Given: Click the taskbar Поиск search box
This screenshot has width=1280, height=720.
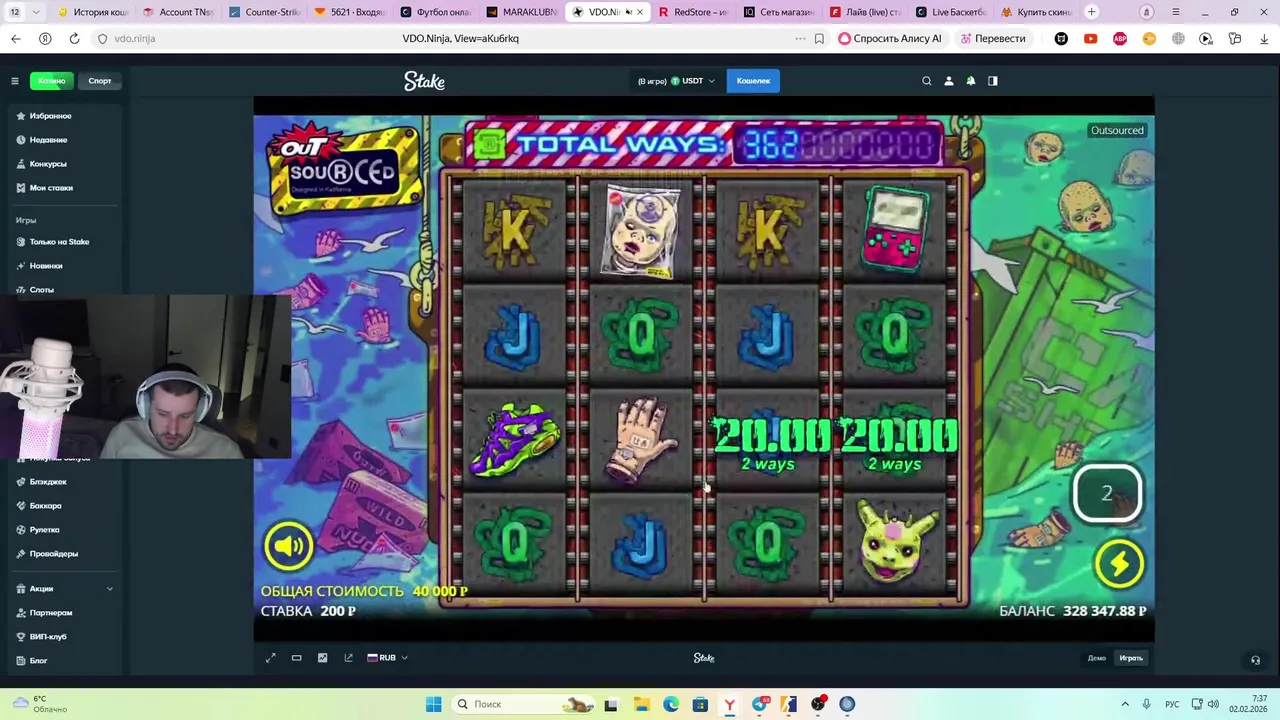Looking at the screenshot, I should [524, 704].
